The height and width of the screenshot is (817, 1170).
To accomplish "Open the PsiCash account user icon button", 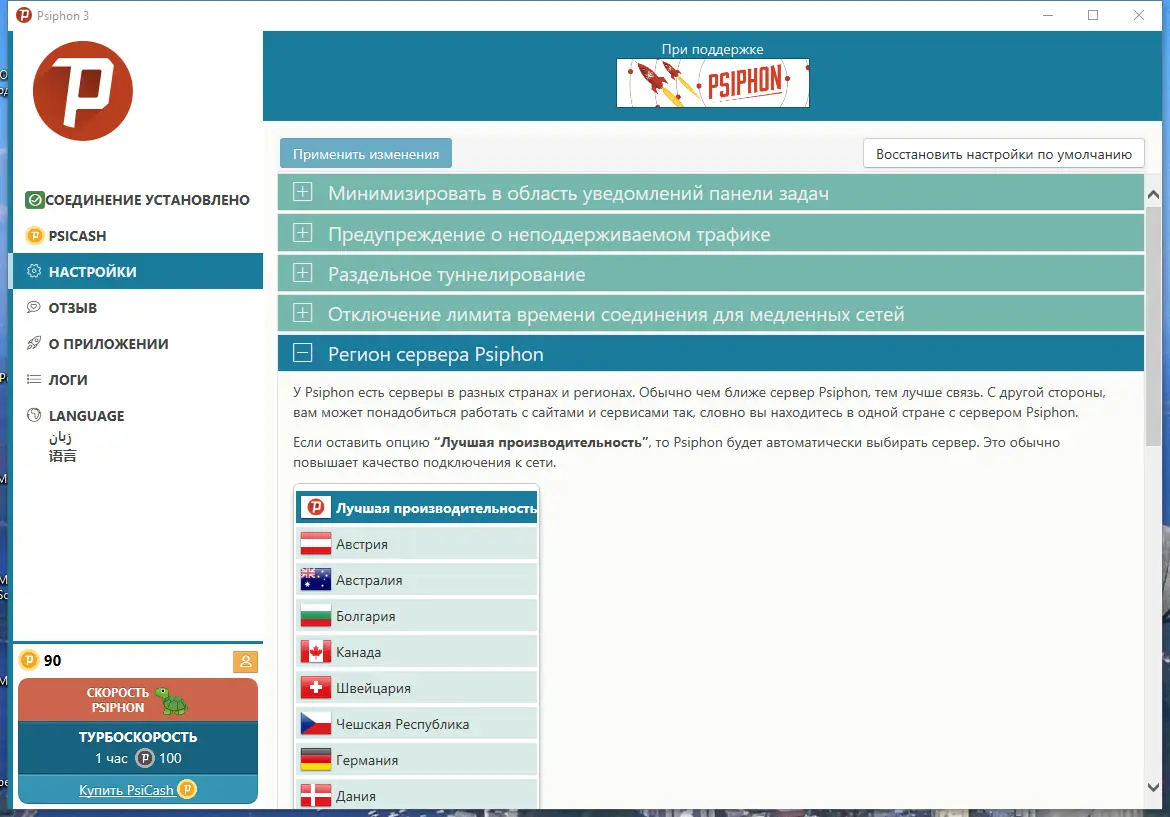I will [x=245, y=662].
